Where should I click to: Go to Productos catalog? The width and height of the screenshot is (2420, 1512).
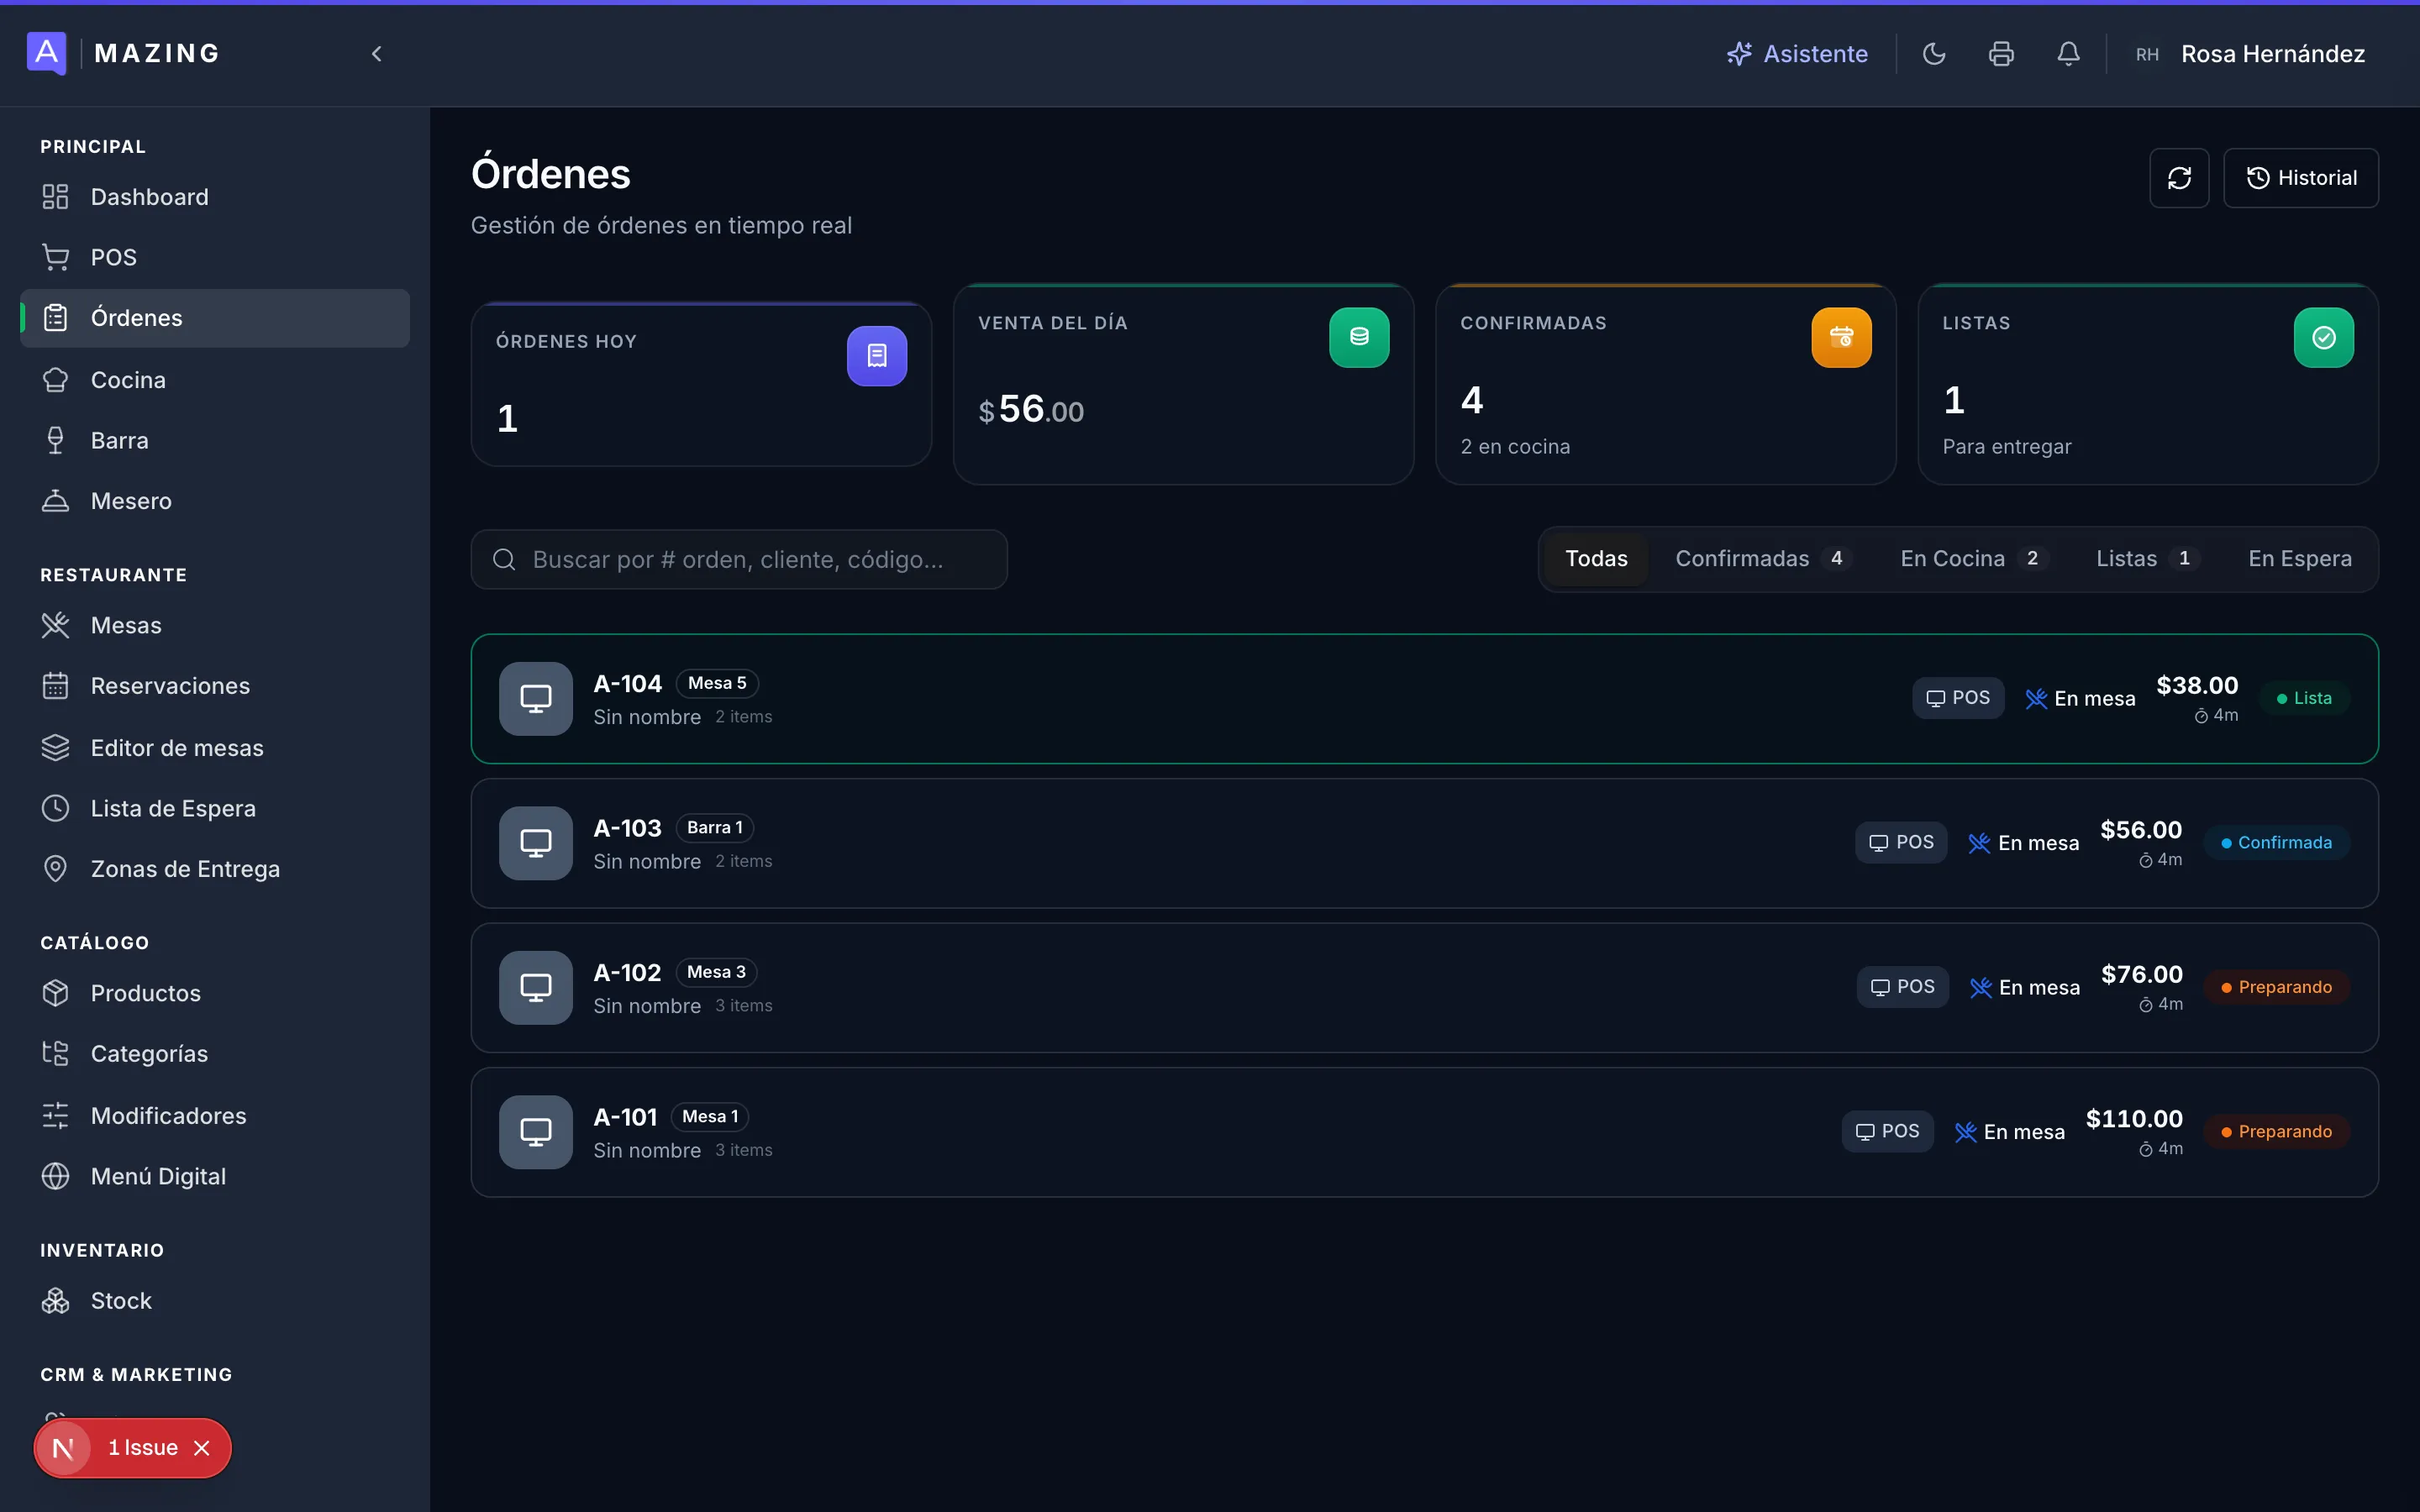click(x=215, y=993)
